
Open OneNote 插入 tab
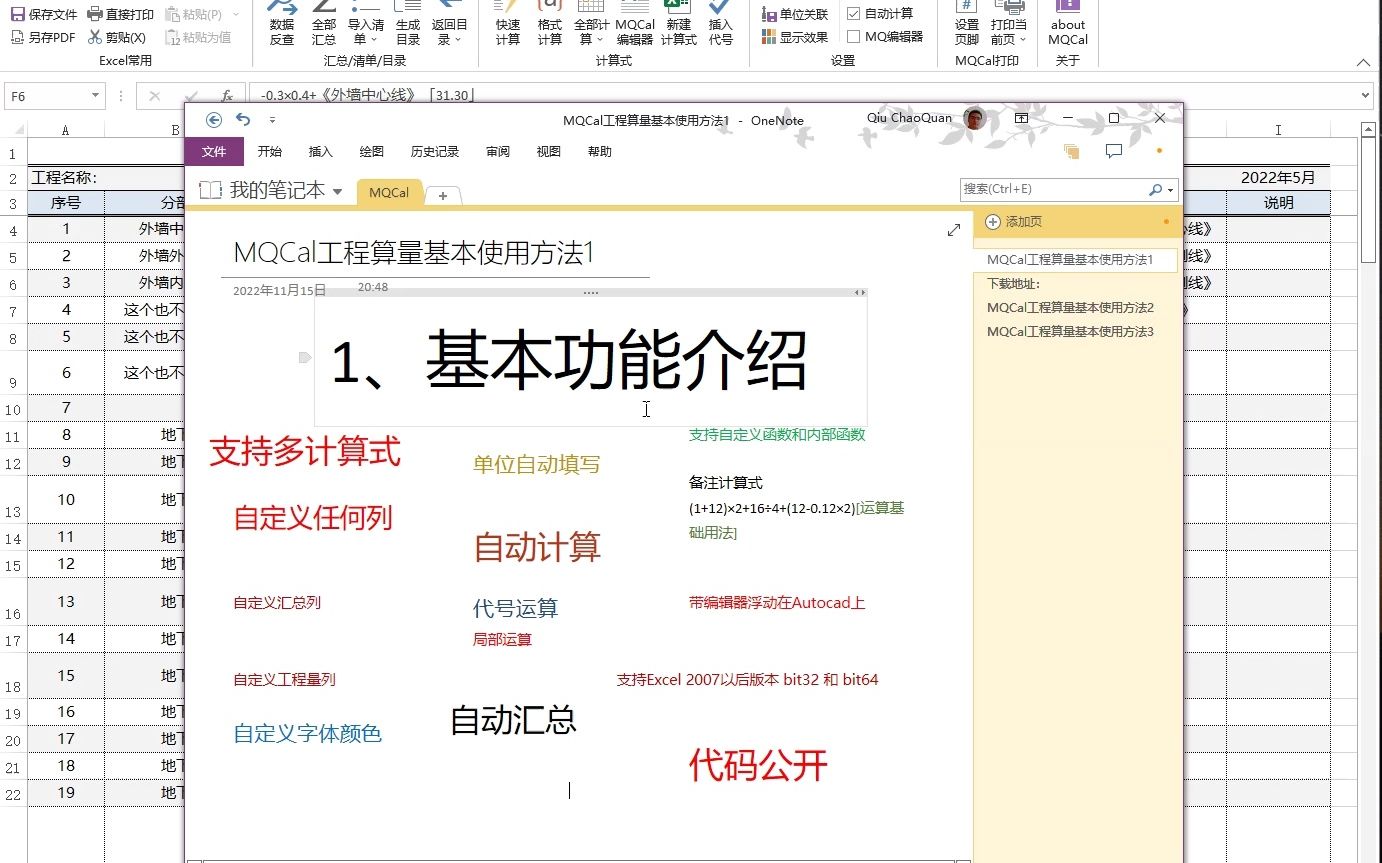[x=321, y=152]
